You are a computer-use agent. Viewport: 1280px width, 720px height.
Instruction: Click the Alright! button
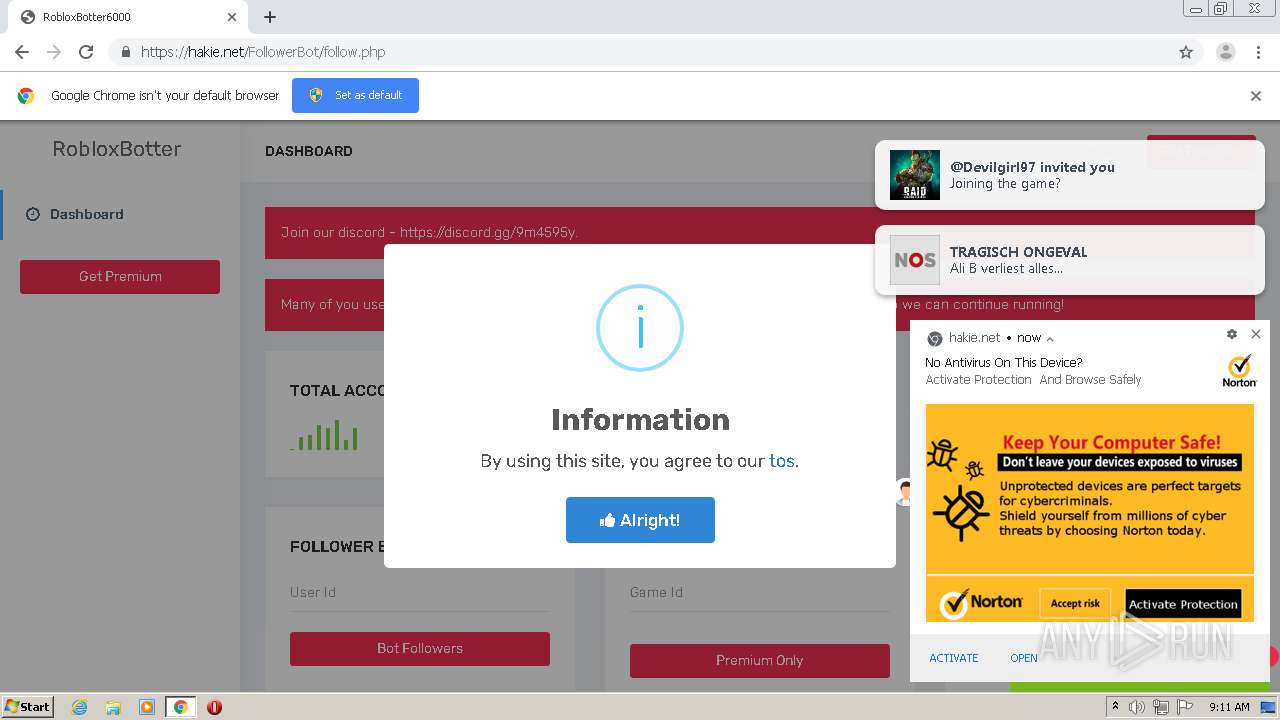tap(640, 520)
